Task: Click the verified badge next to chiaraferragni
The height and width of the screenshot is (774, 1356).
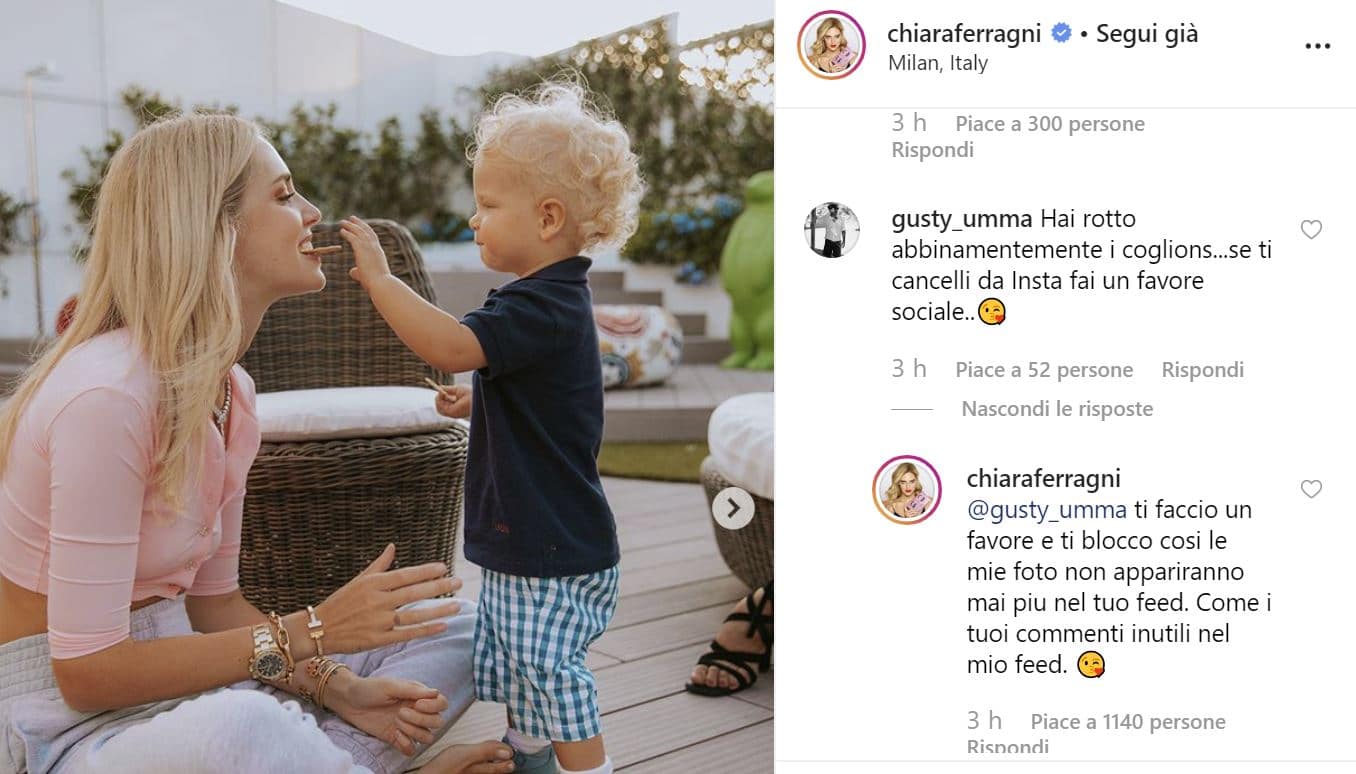Action: [x=1060, y=34]
